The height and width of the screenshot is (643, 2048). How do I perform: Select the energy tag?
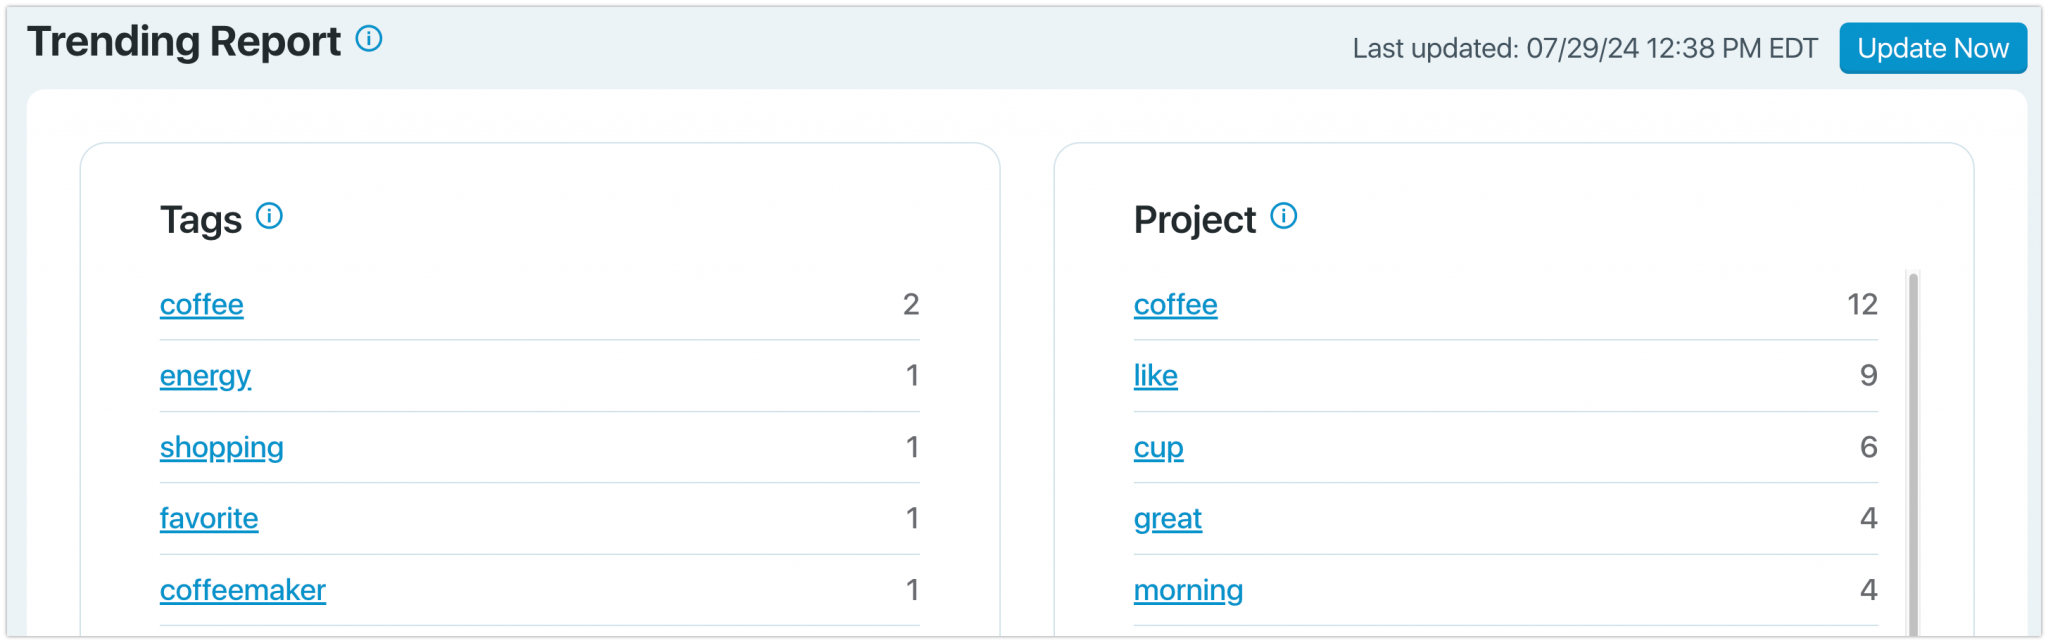pyautogui.click(x=205, y=376)
